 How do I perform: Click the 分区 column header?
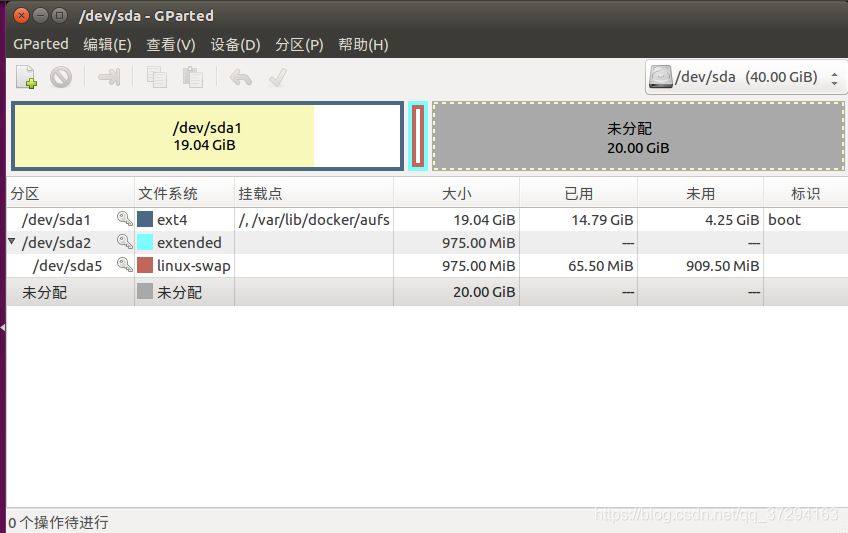pyautogui.click(x=70, y=193)
